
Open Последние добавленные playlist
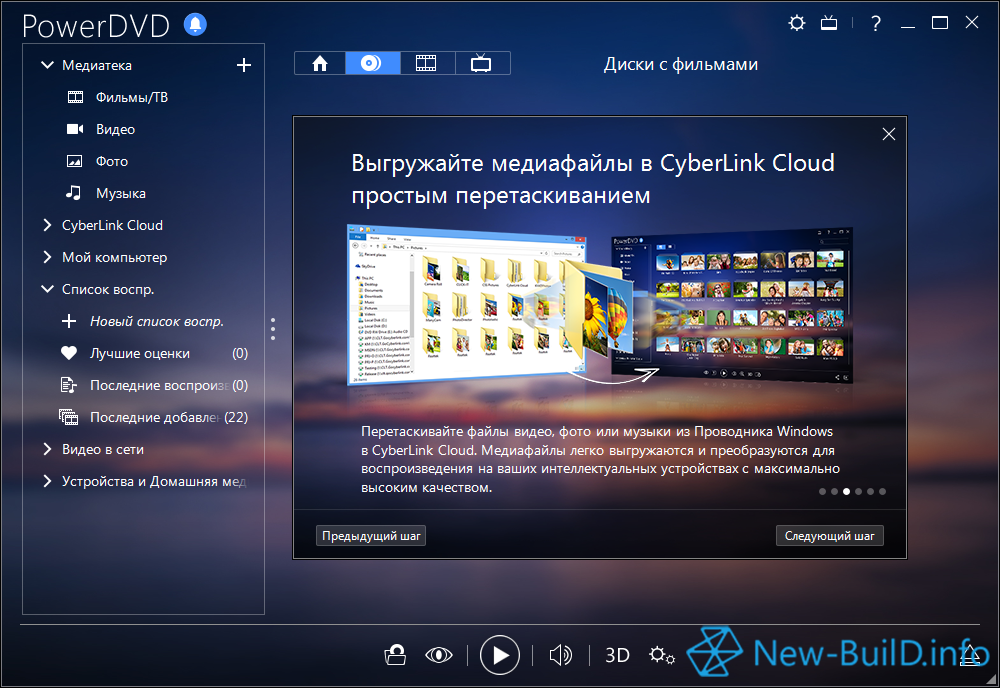[155, 417]
